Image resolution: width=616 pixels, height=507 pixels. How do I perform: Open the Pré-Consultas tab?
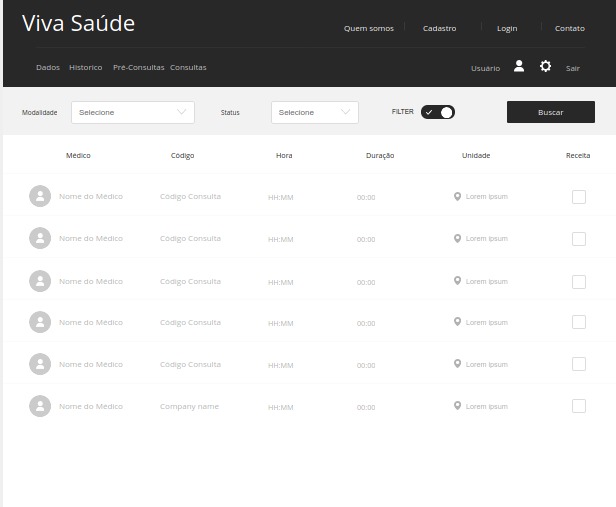click(x=139, y=68)
